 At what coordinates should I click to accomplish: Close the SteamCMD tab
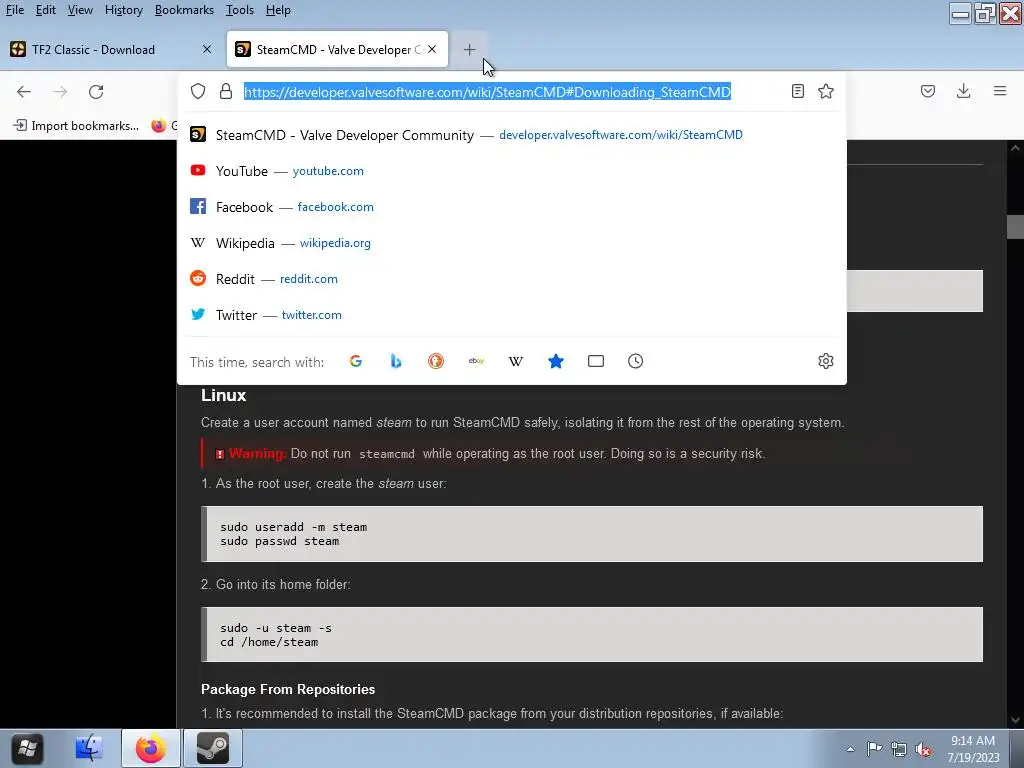432,50
